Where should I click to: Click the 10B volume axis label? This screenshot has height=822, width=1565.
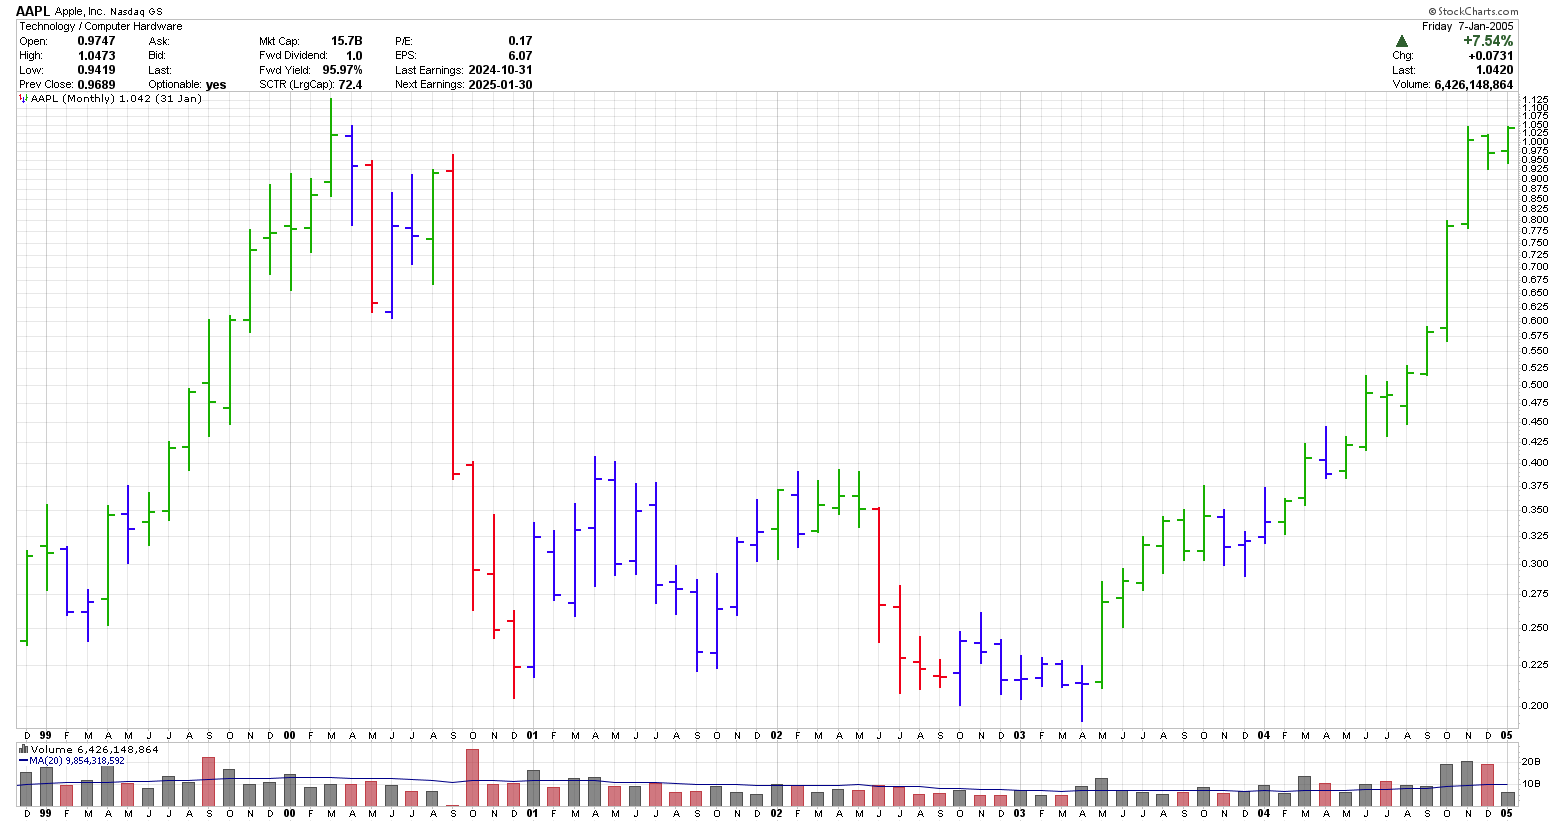pos(1531,783)
